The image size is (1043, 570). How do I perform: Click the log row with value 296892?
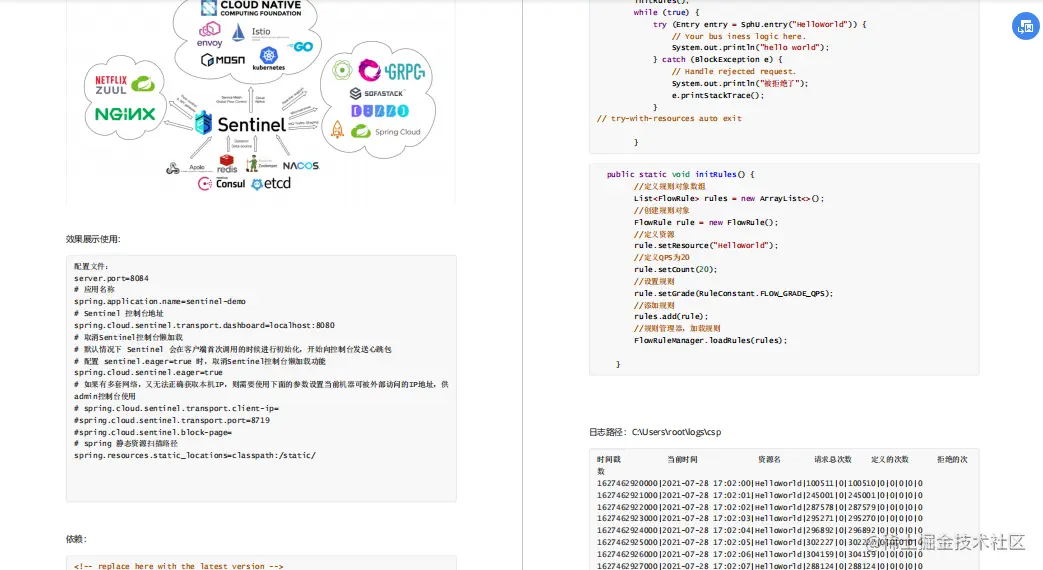tap(760, 531)
